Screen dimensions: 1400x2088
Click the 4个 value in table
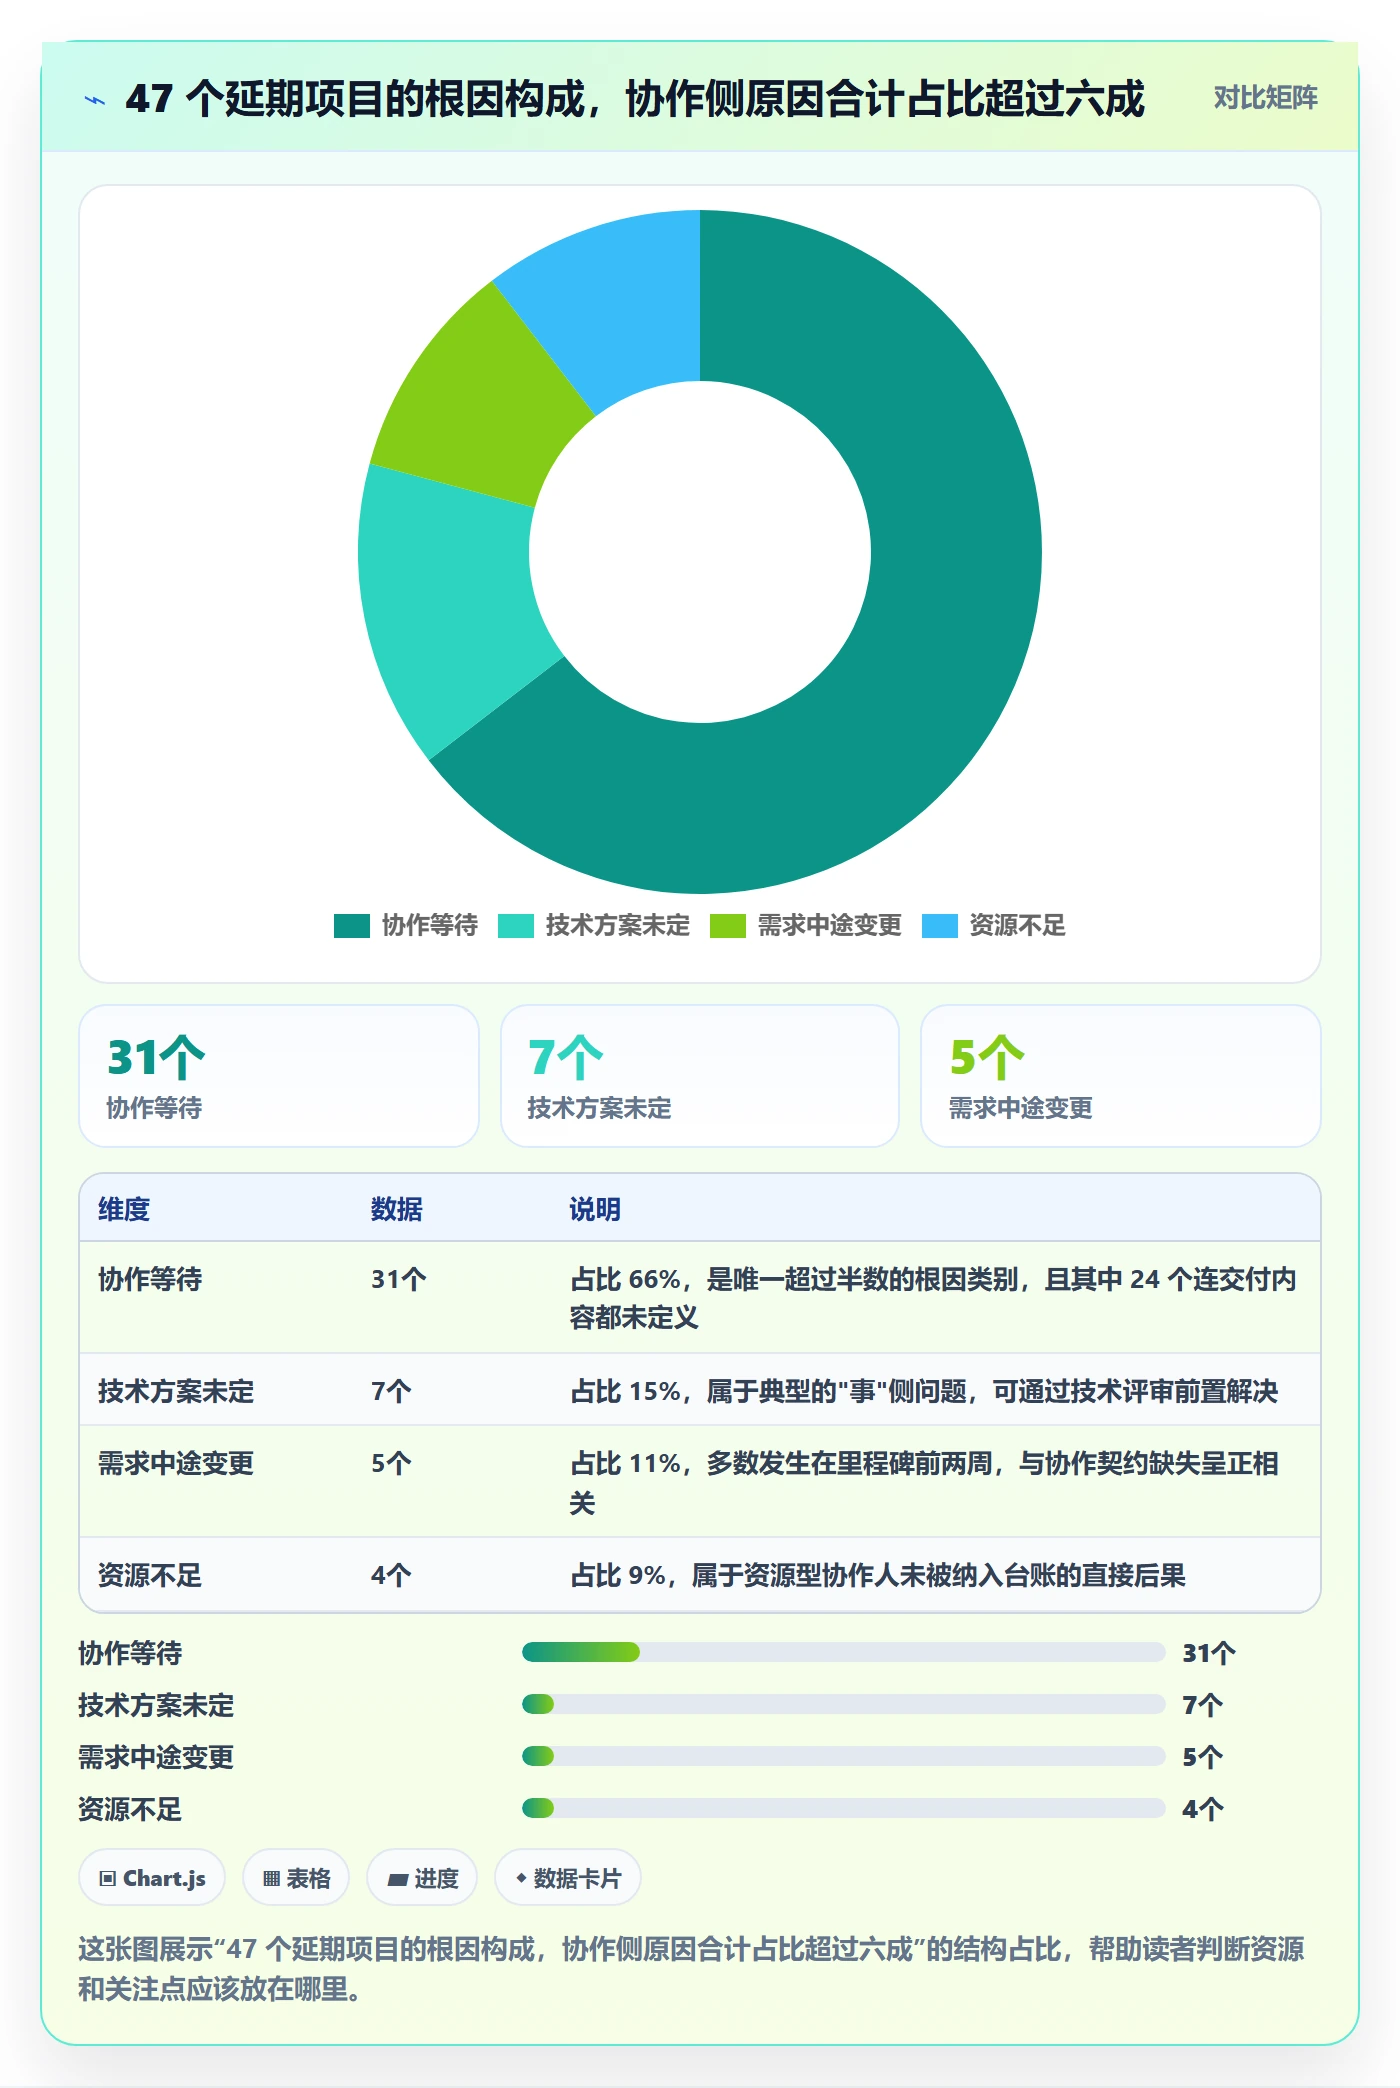[391, 1575]
